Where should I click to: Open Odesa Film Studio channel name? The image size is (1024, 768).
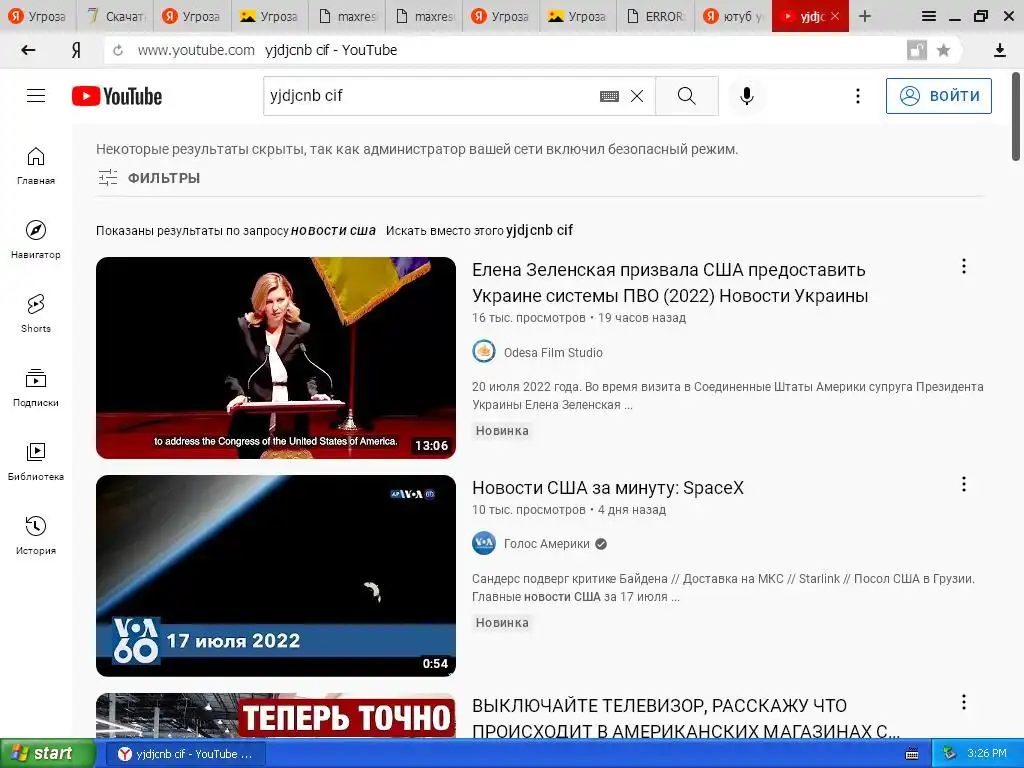click(553, 353)
